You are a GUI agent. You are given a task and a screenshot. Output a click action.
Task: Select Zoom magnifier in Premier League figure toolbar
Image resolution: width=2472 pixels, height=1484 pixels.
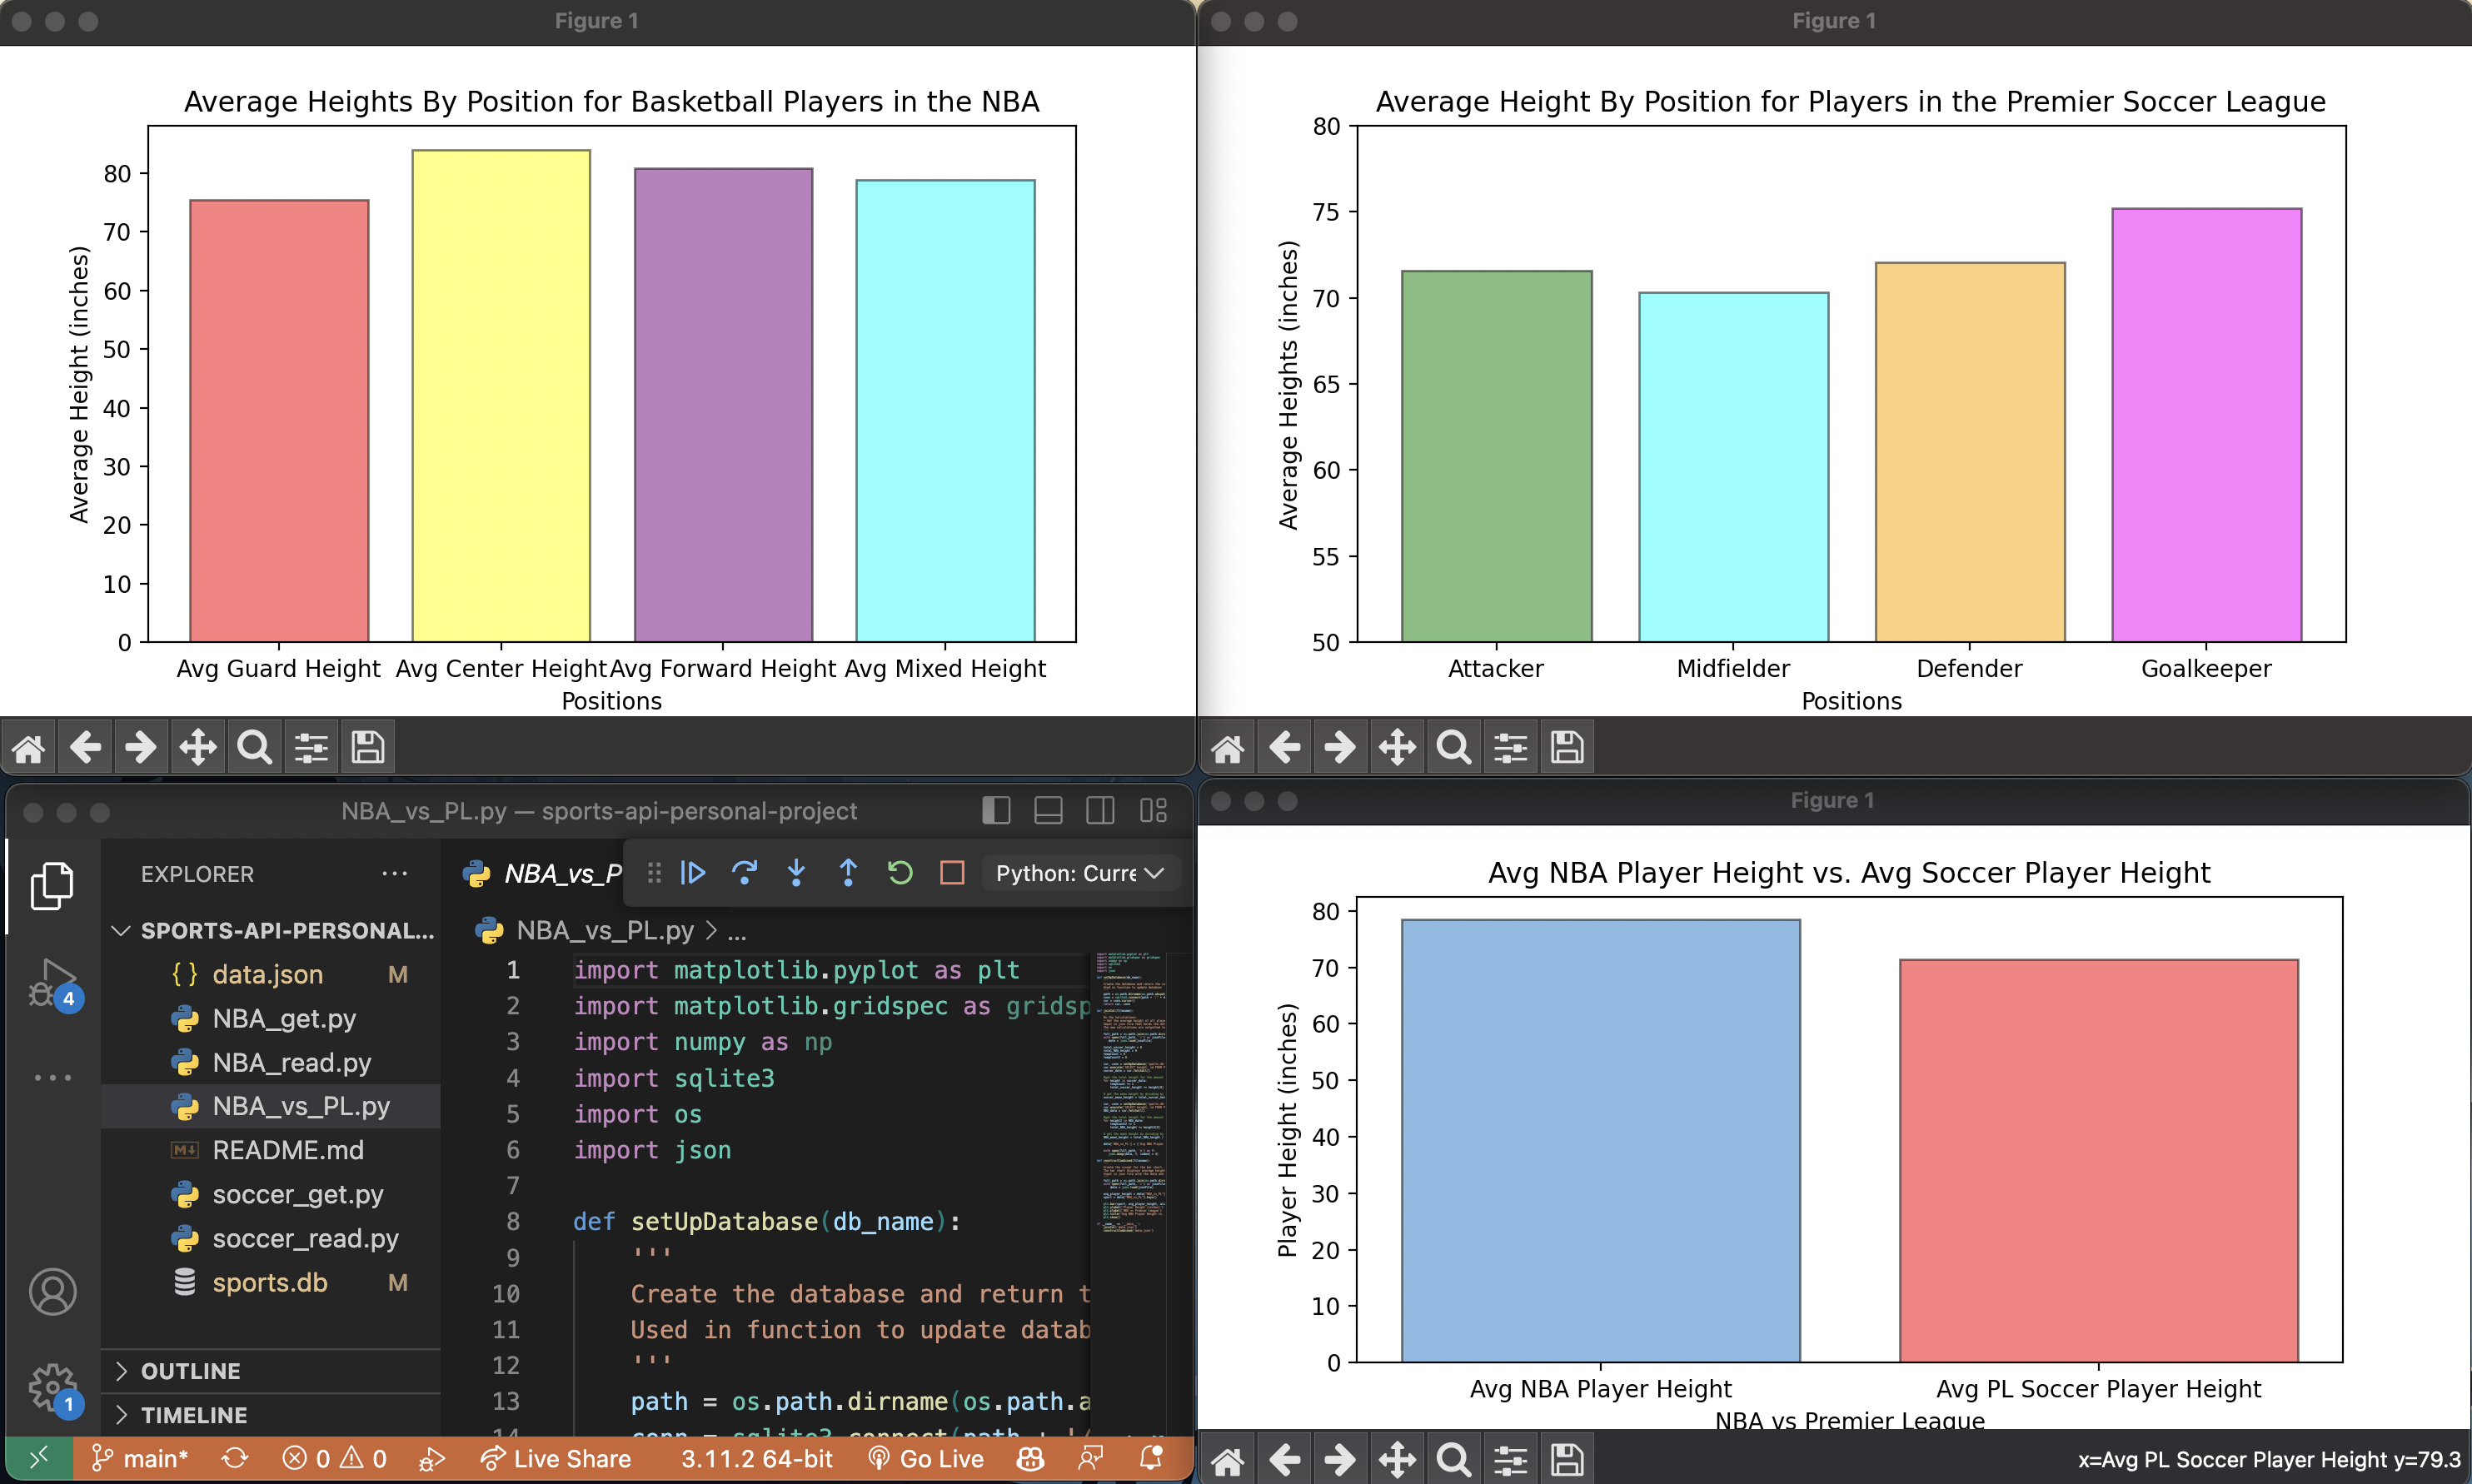pos(1453,747)
